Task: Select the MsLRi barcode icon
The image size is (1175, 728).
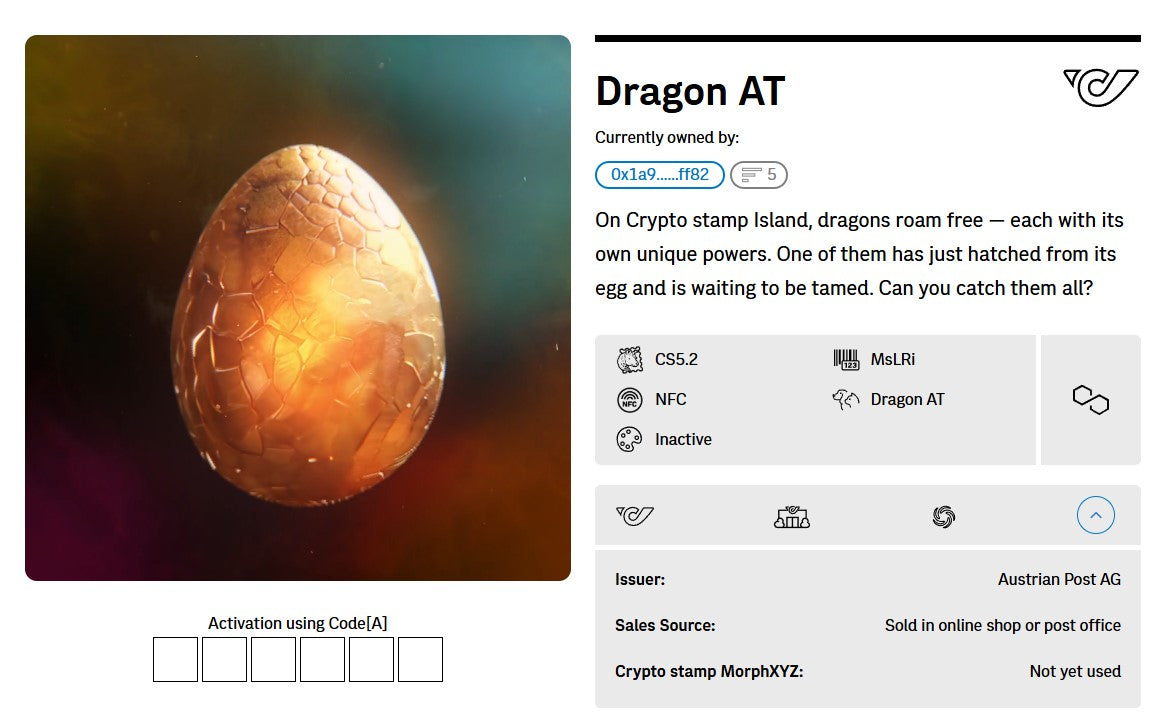Action: (x=846, y=358)
